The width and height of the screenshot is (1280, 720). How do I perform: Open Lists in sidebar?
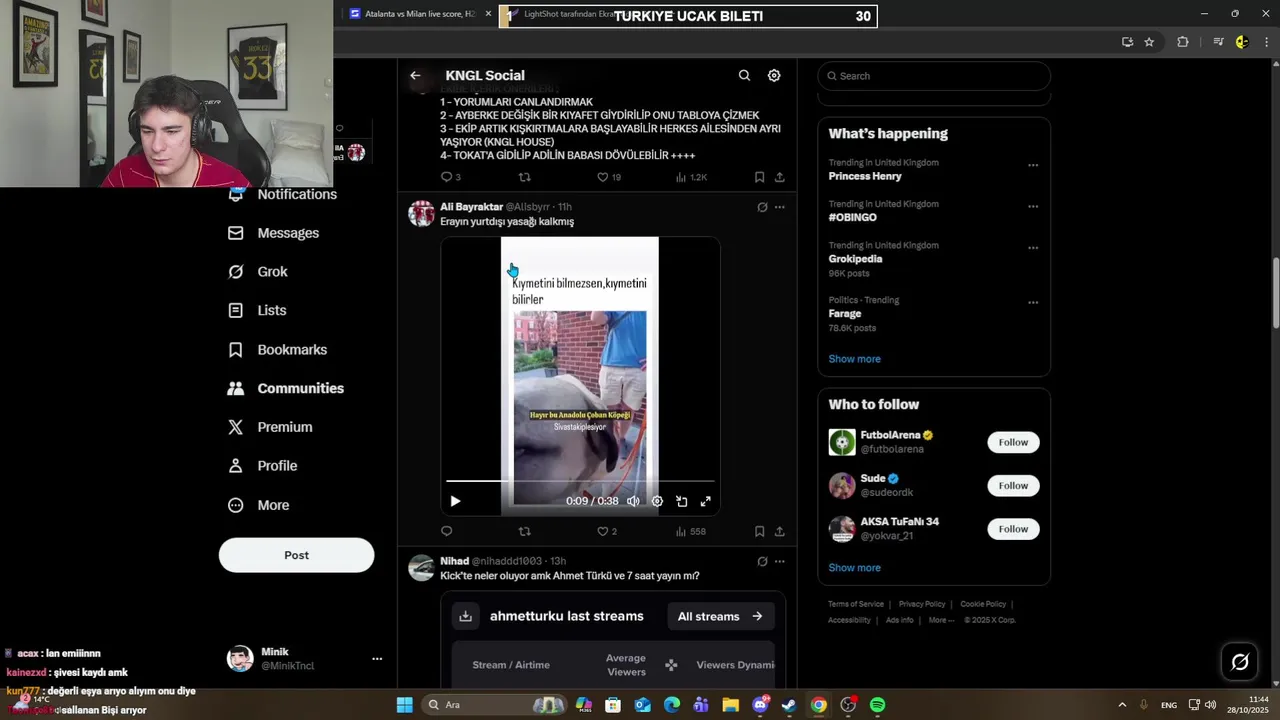(x=257, y=310)
